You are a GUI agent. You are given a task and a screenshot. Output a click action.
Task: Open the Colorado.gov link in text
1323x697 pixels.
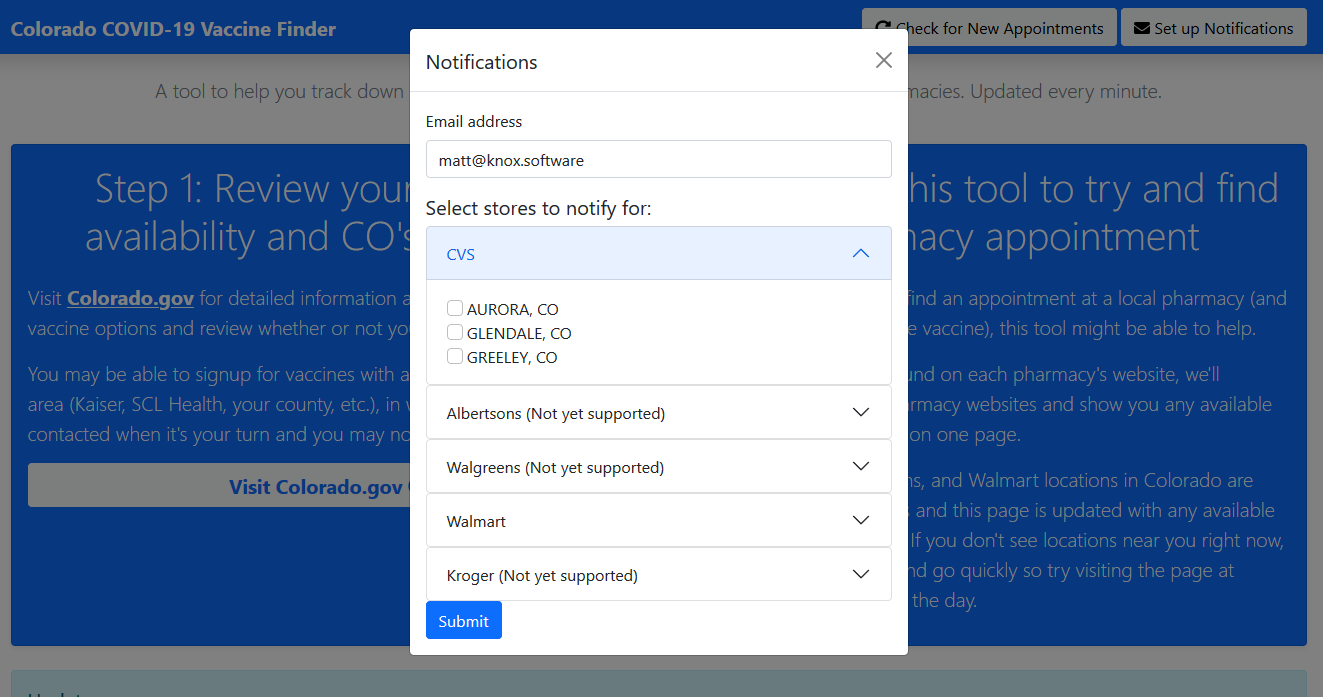[130, 298]
